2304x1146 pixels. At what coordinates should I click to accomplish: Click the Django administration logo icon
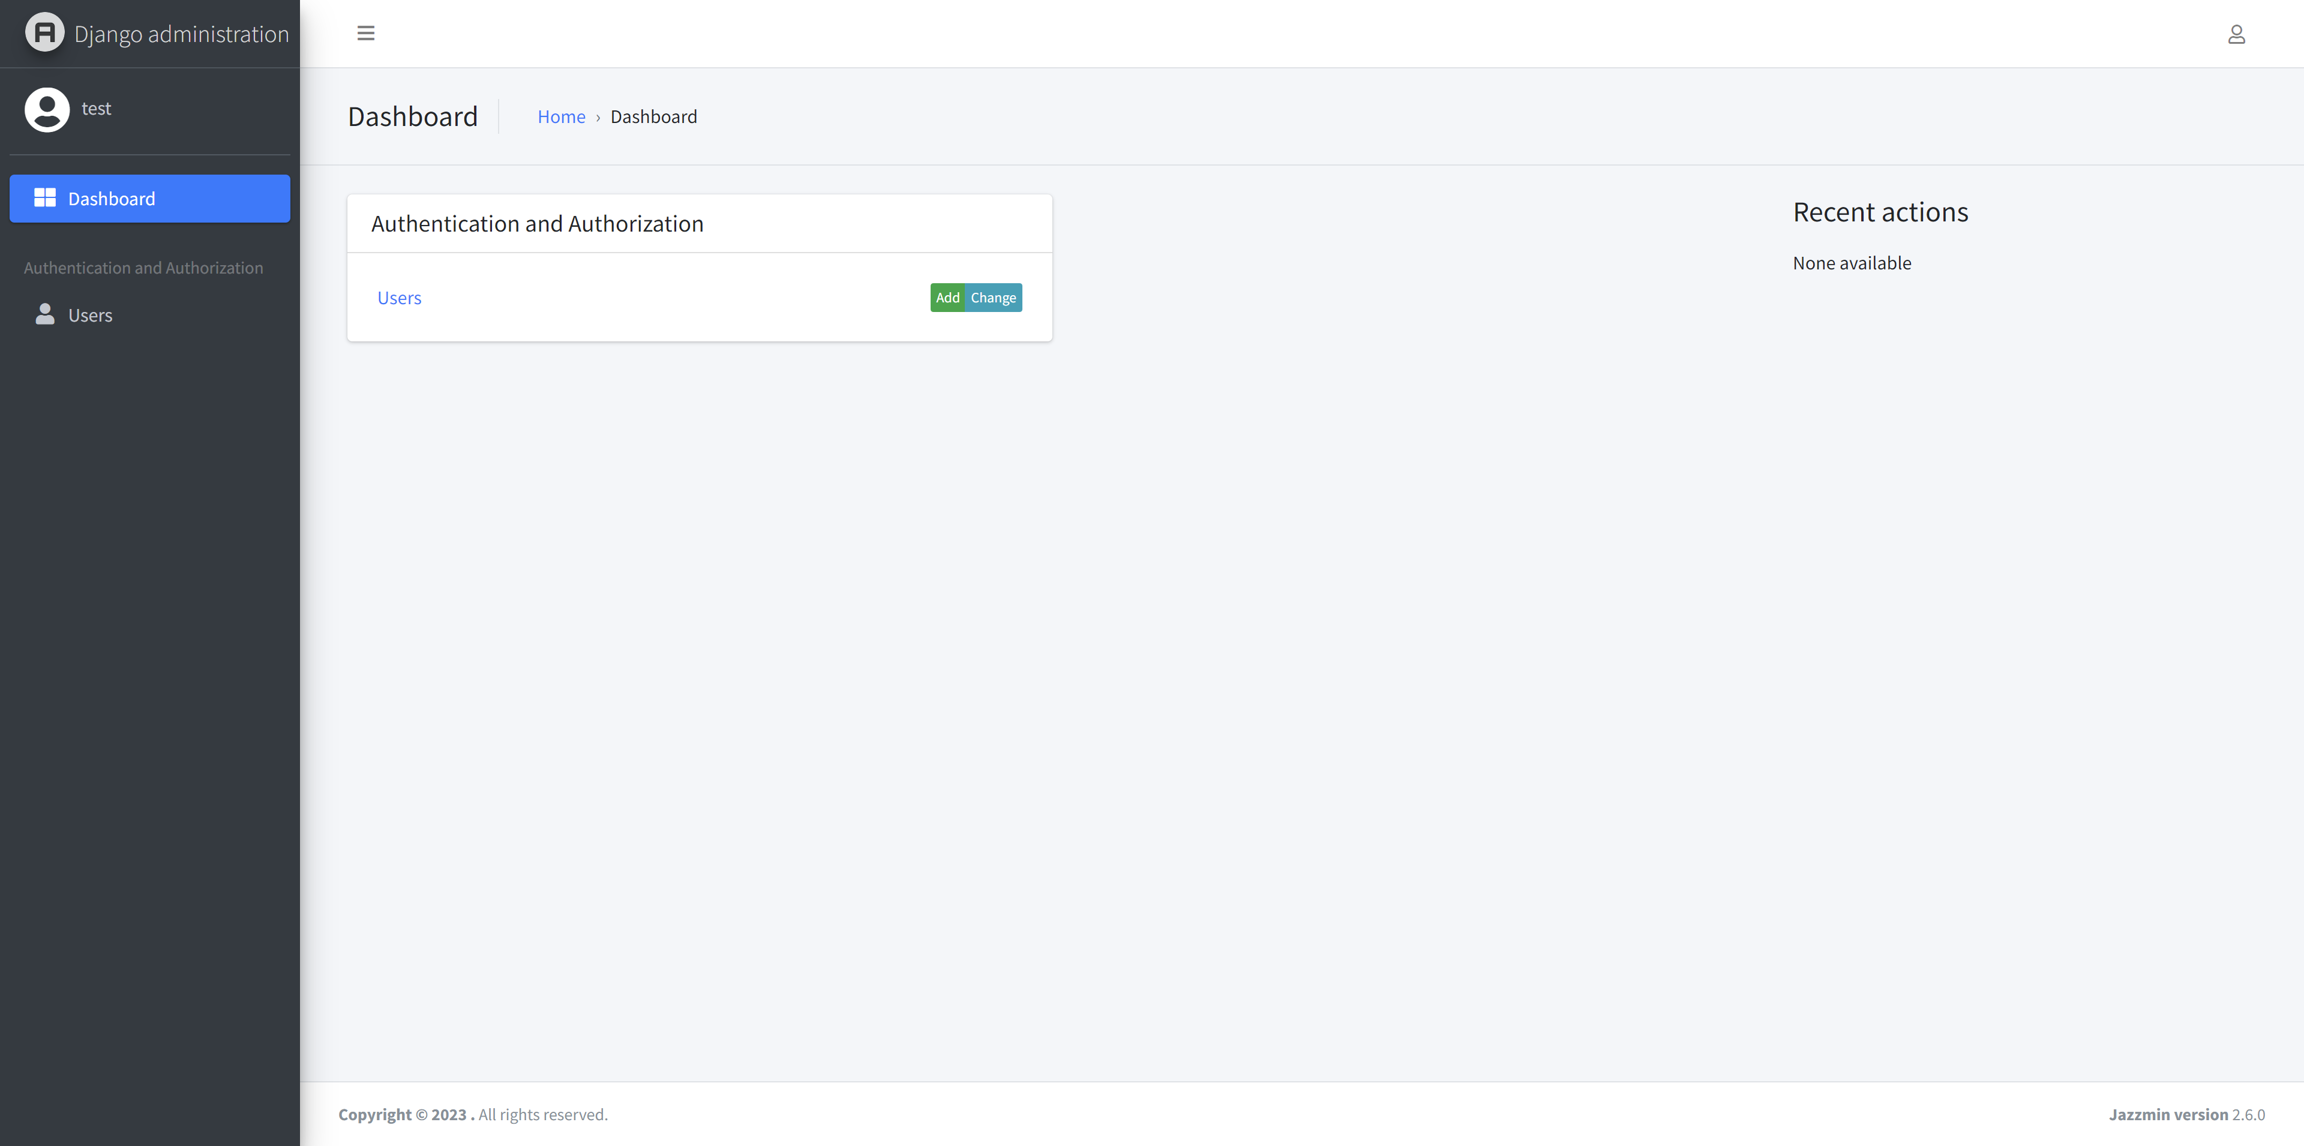click(x=44, y=33)
